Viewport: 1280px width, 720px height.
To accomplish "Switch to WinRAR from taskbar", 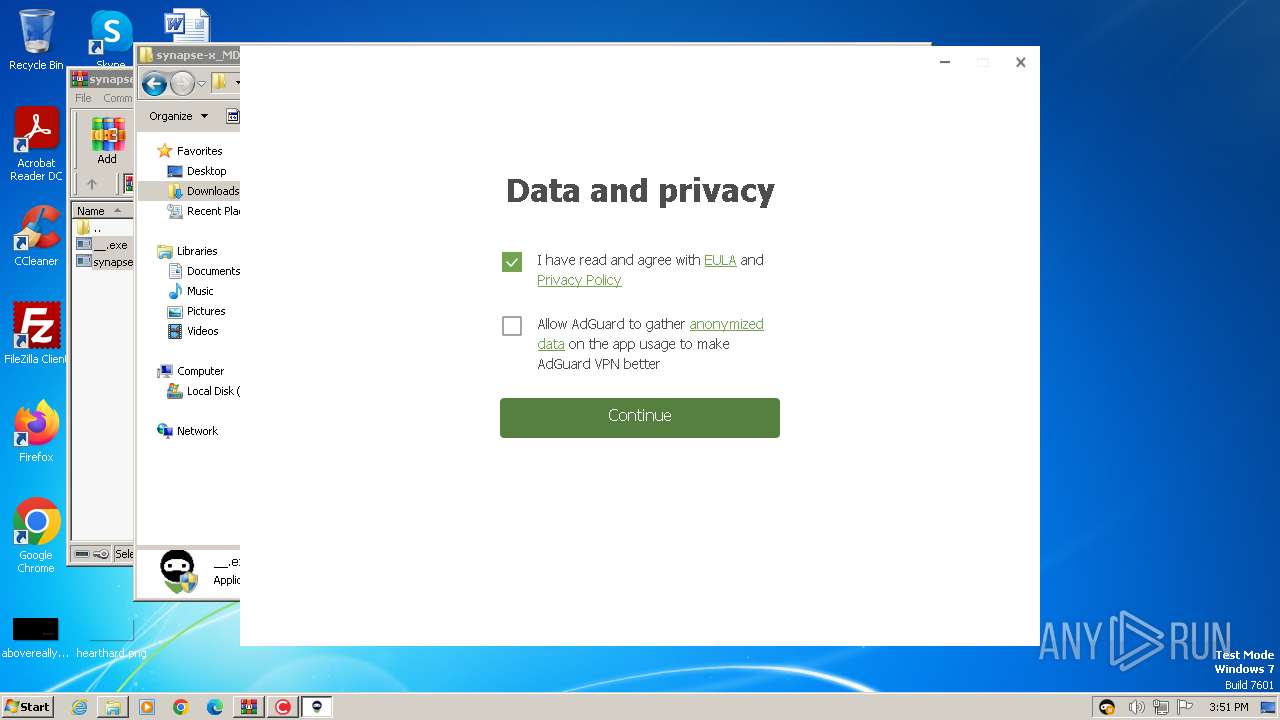I will (249, 707).
